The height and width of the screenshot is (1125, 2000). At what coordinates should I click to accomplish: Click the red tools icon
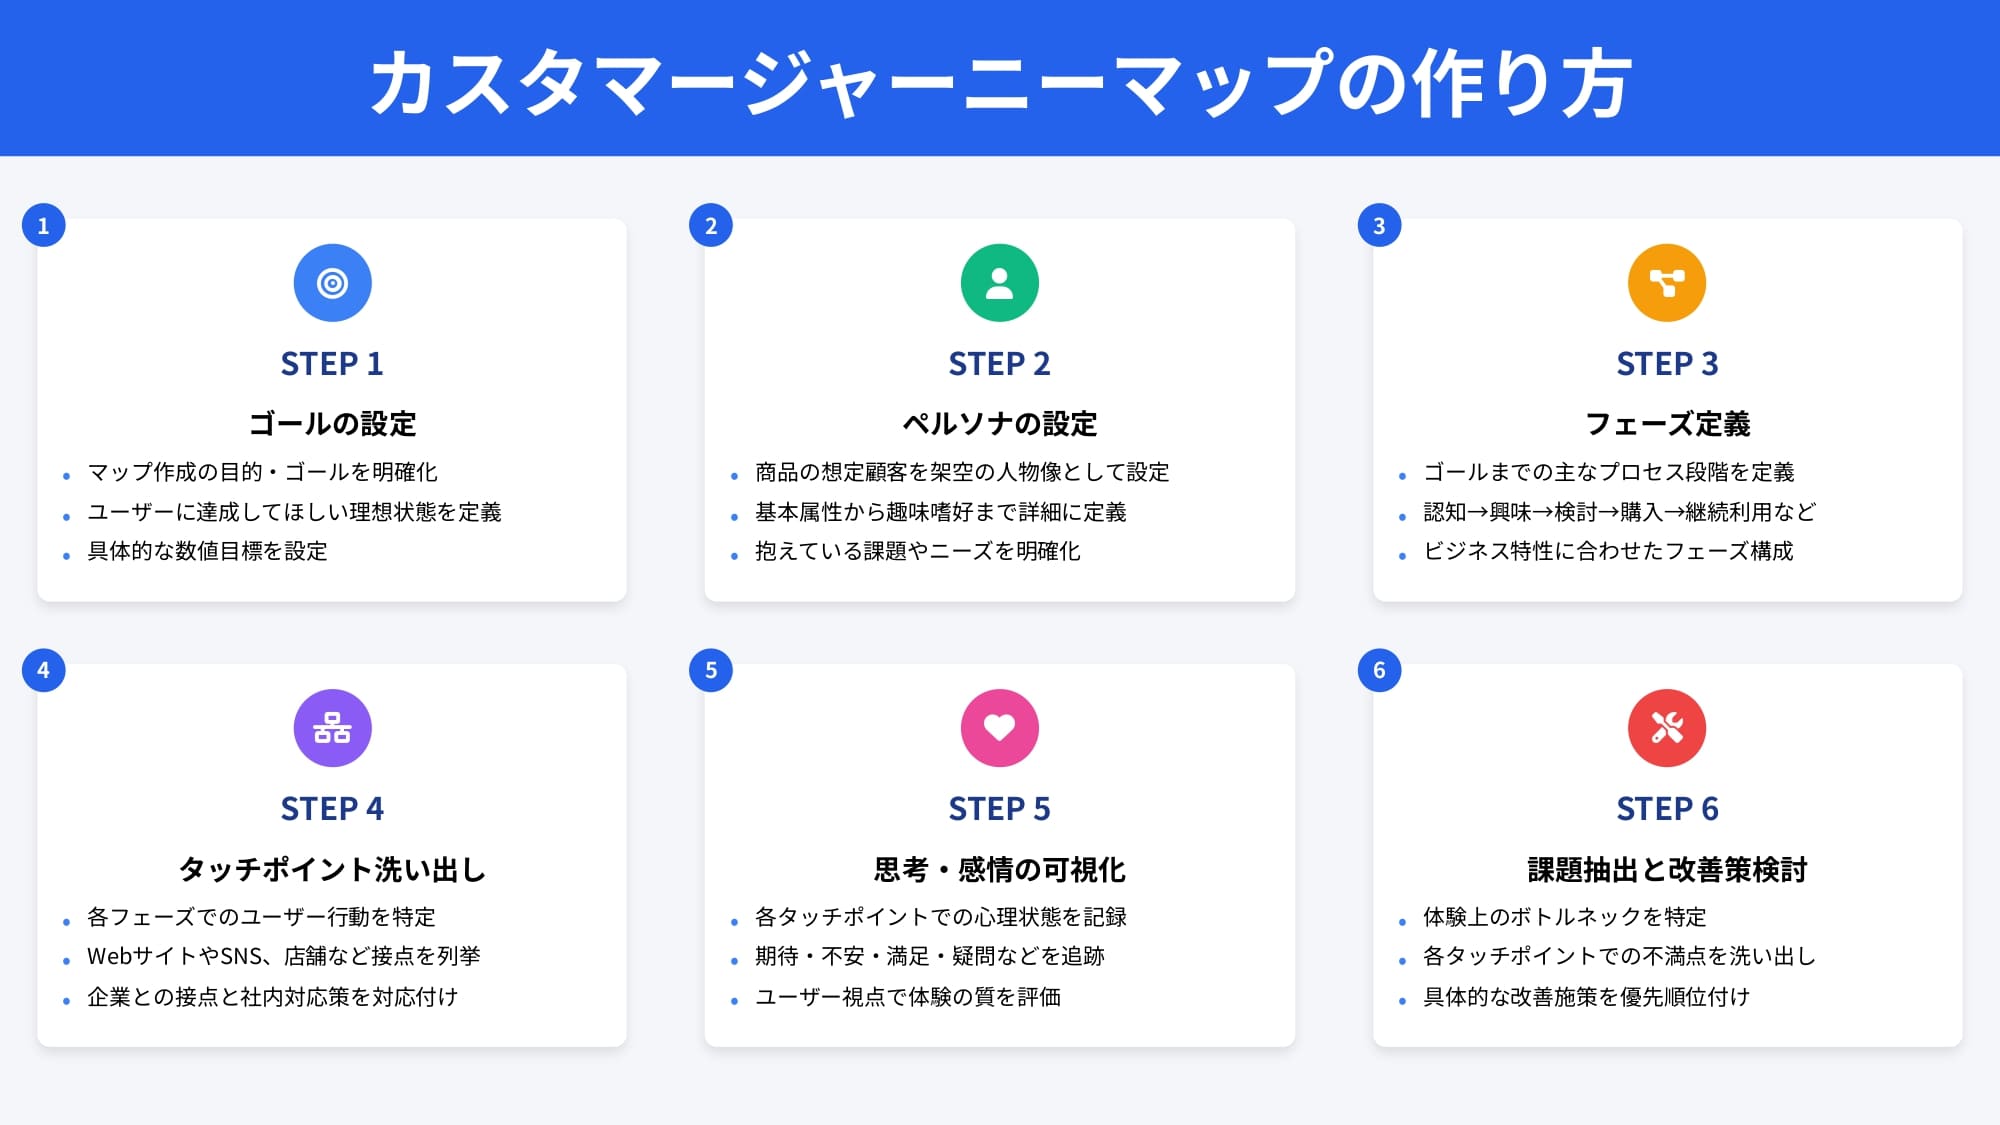[x=1666, y=728]
